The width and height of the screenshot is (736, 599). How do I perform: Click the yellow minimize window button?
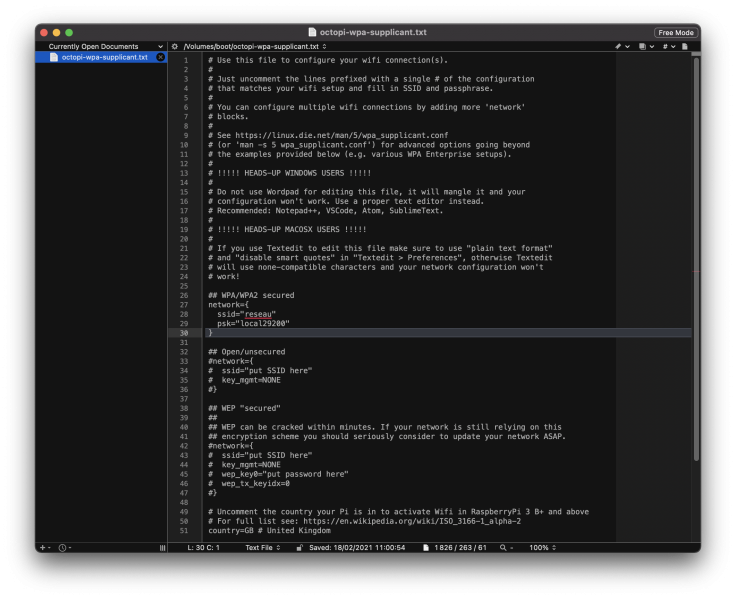56,32
